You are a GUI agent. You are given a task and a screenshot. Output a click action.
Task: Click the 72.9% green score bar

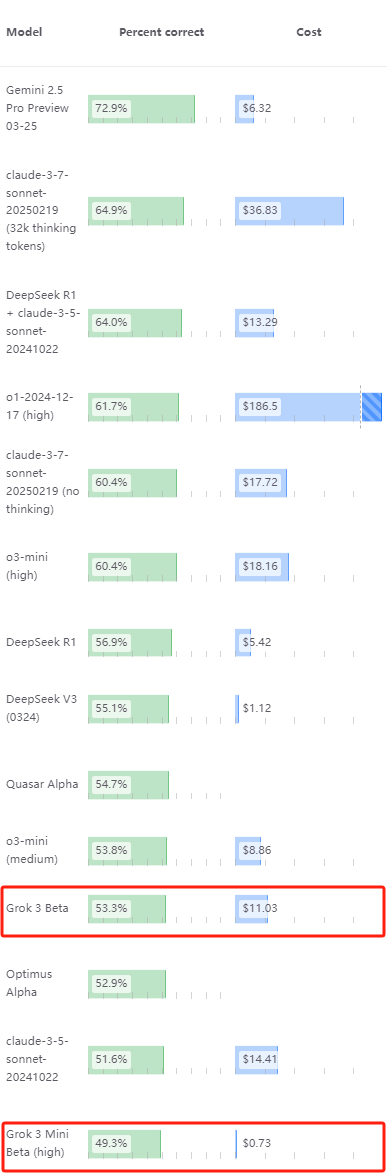pos(141,109)
